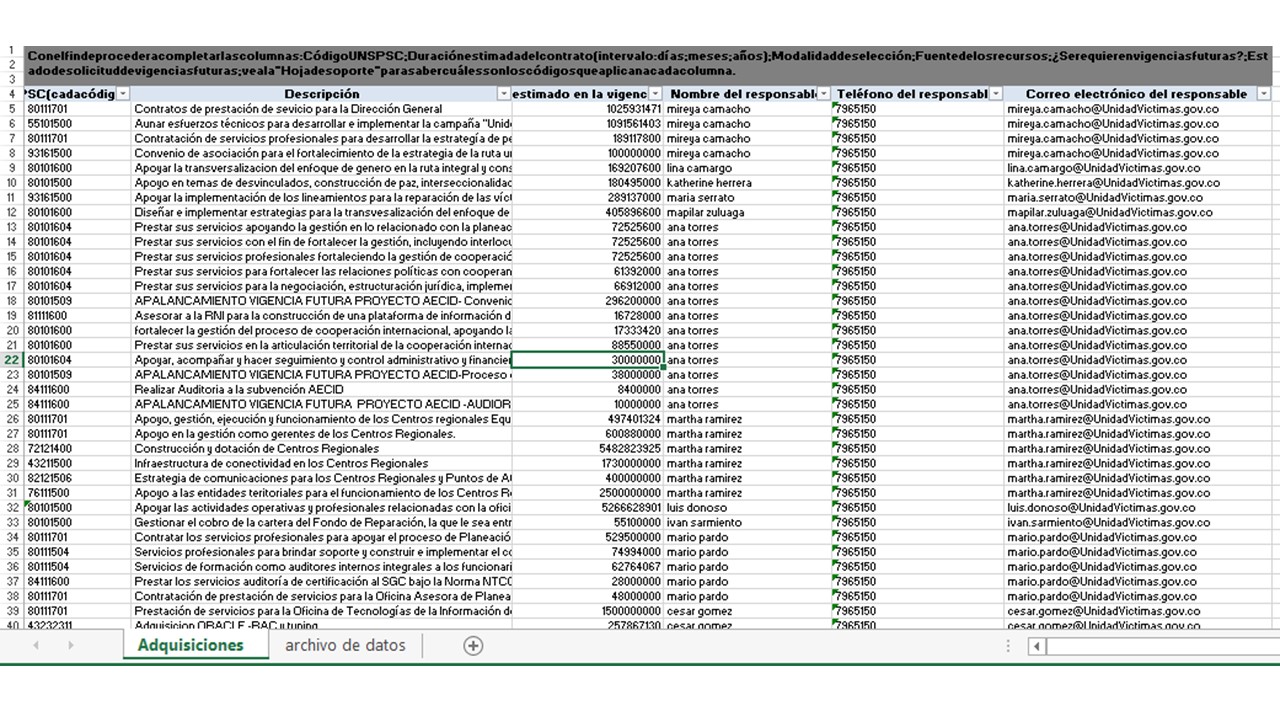Add a new sheet with plus icon
Screen dimensions: 1280x720
[473, 646]
